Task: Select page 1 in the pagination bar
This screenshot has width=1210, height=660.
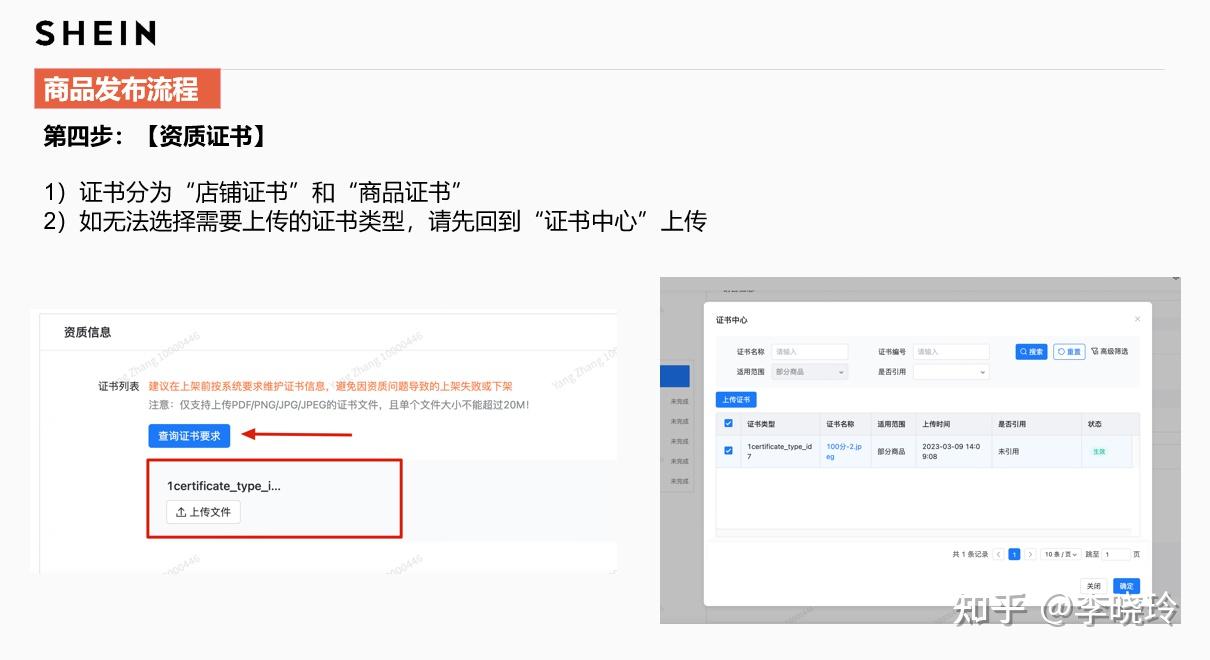Action: pos(1014,553)
